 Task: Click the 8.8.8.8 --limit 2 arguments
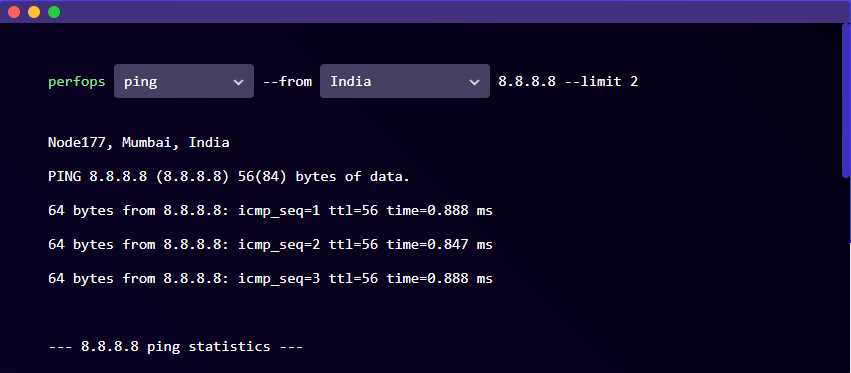[x=568, y=82]
